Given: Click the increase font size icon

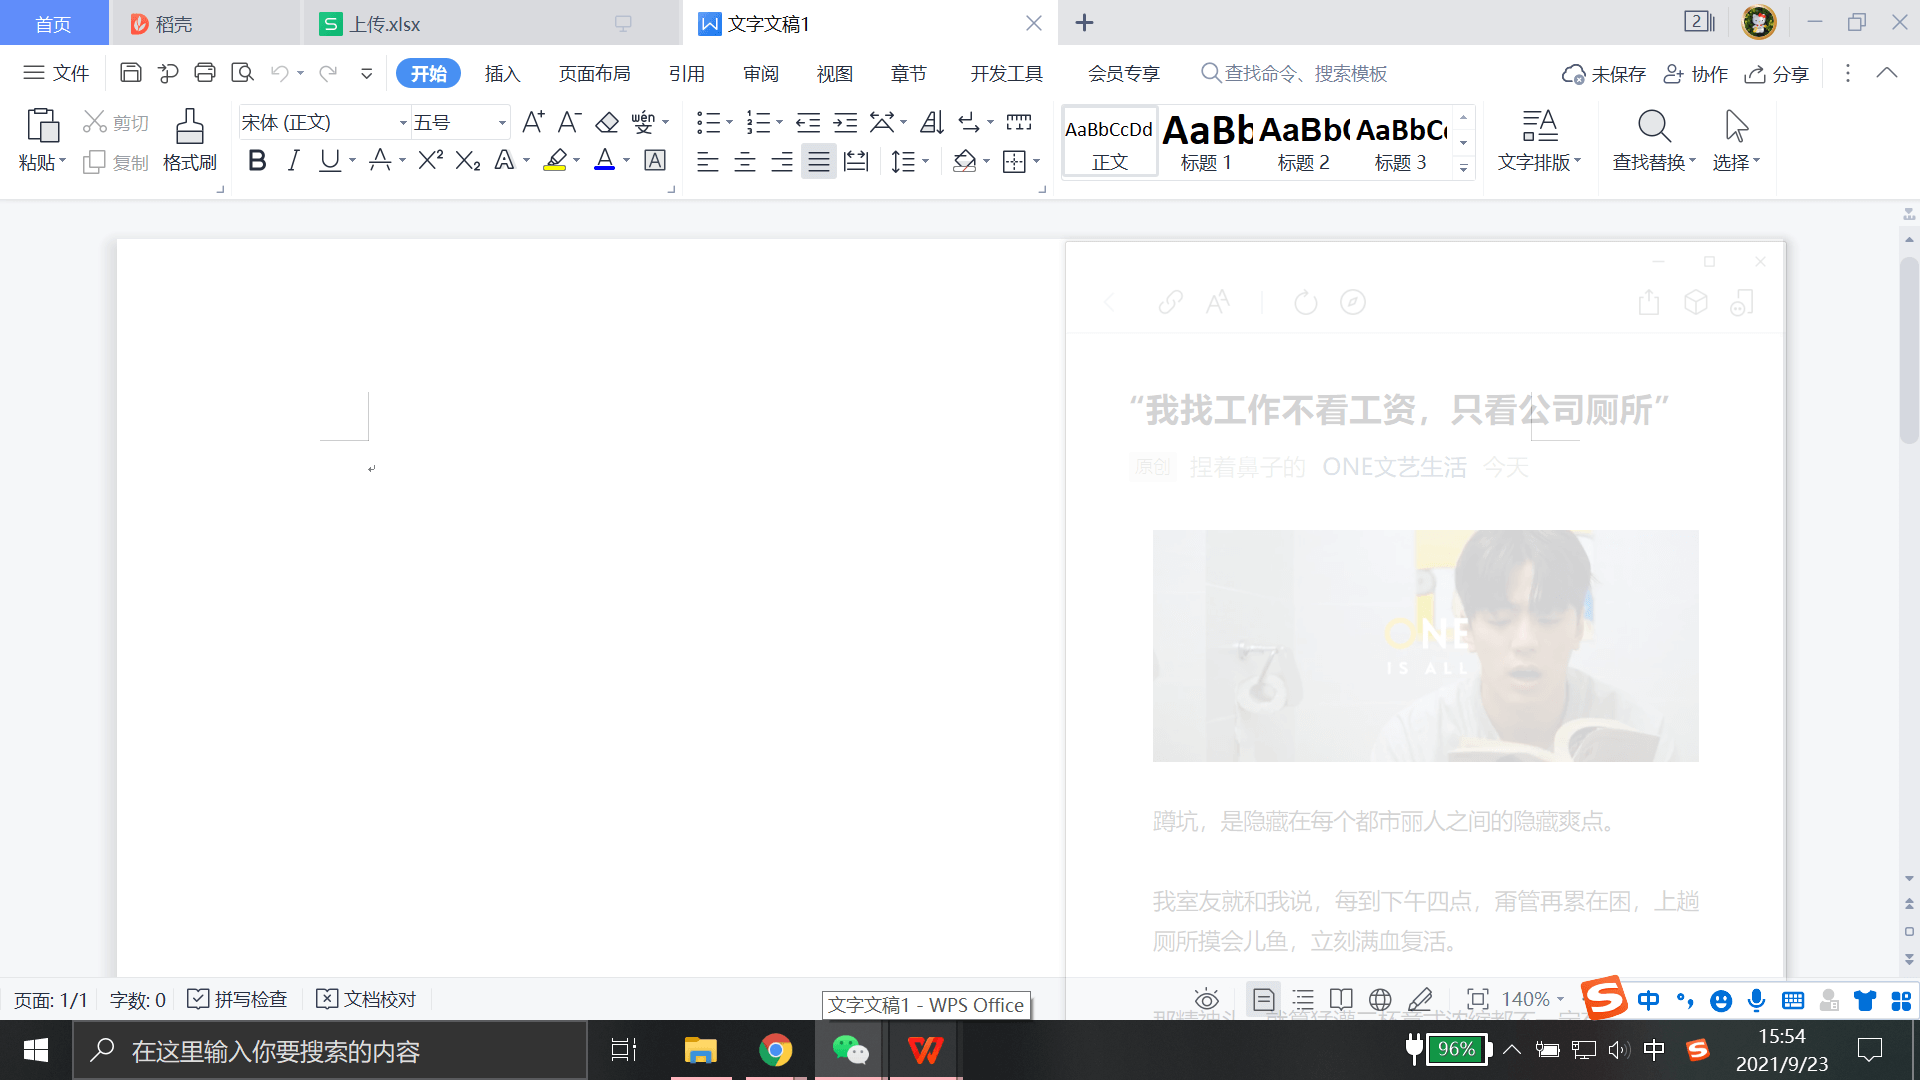Looking at the screenshot, I should coord(533,122).
